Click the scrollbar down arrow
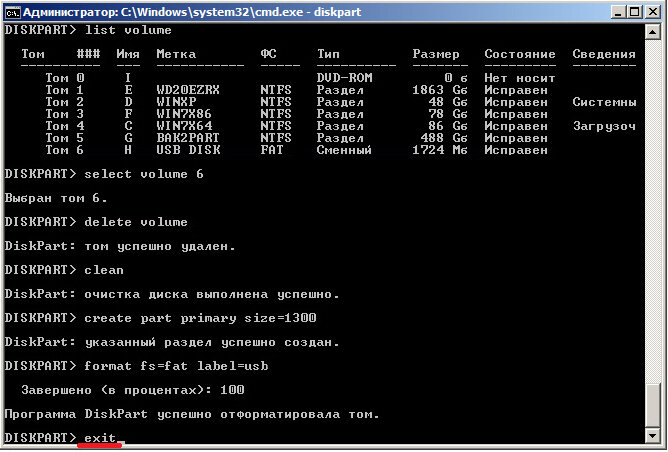Viewport: 668px width, 452px height. 653,435
